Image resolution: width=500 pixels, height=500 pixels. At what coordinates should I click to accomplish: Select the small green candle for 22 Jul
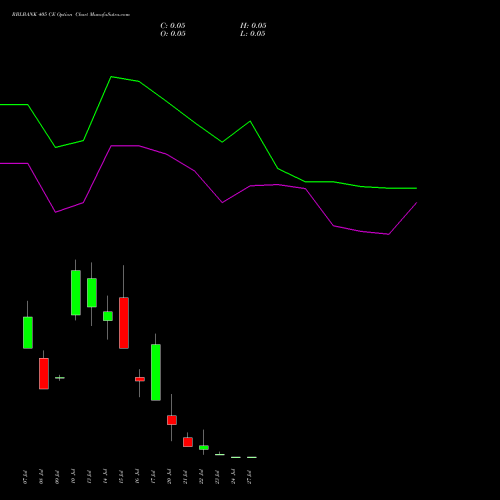204,448
